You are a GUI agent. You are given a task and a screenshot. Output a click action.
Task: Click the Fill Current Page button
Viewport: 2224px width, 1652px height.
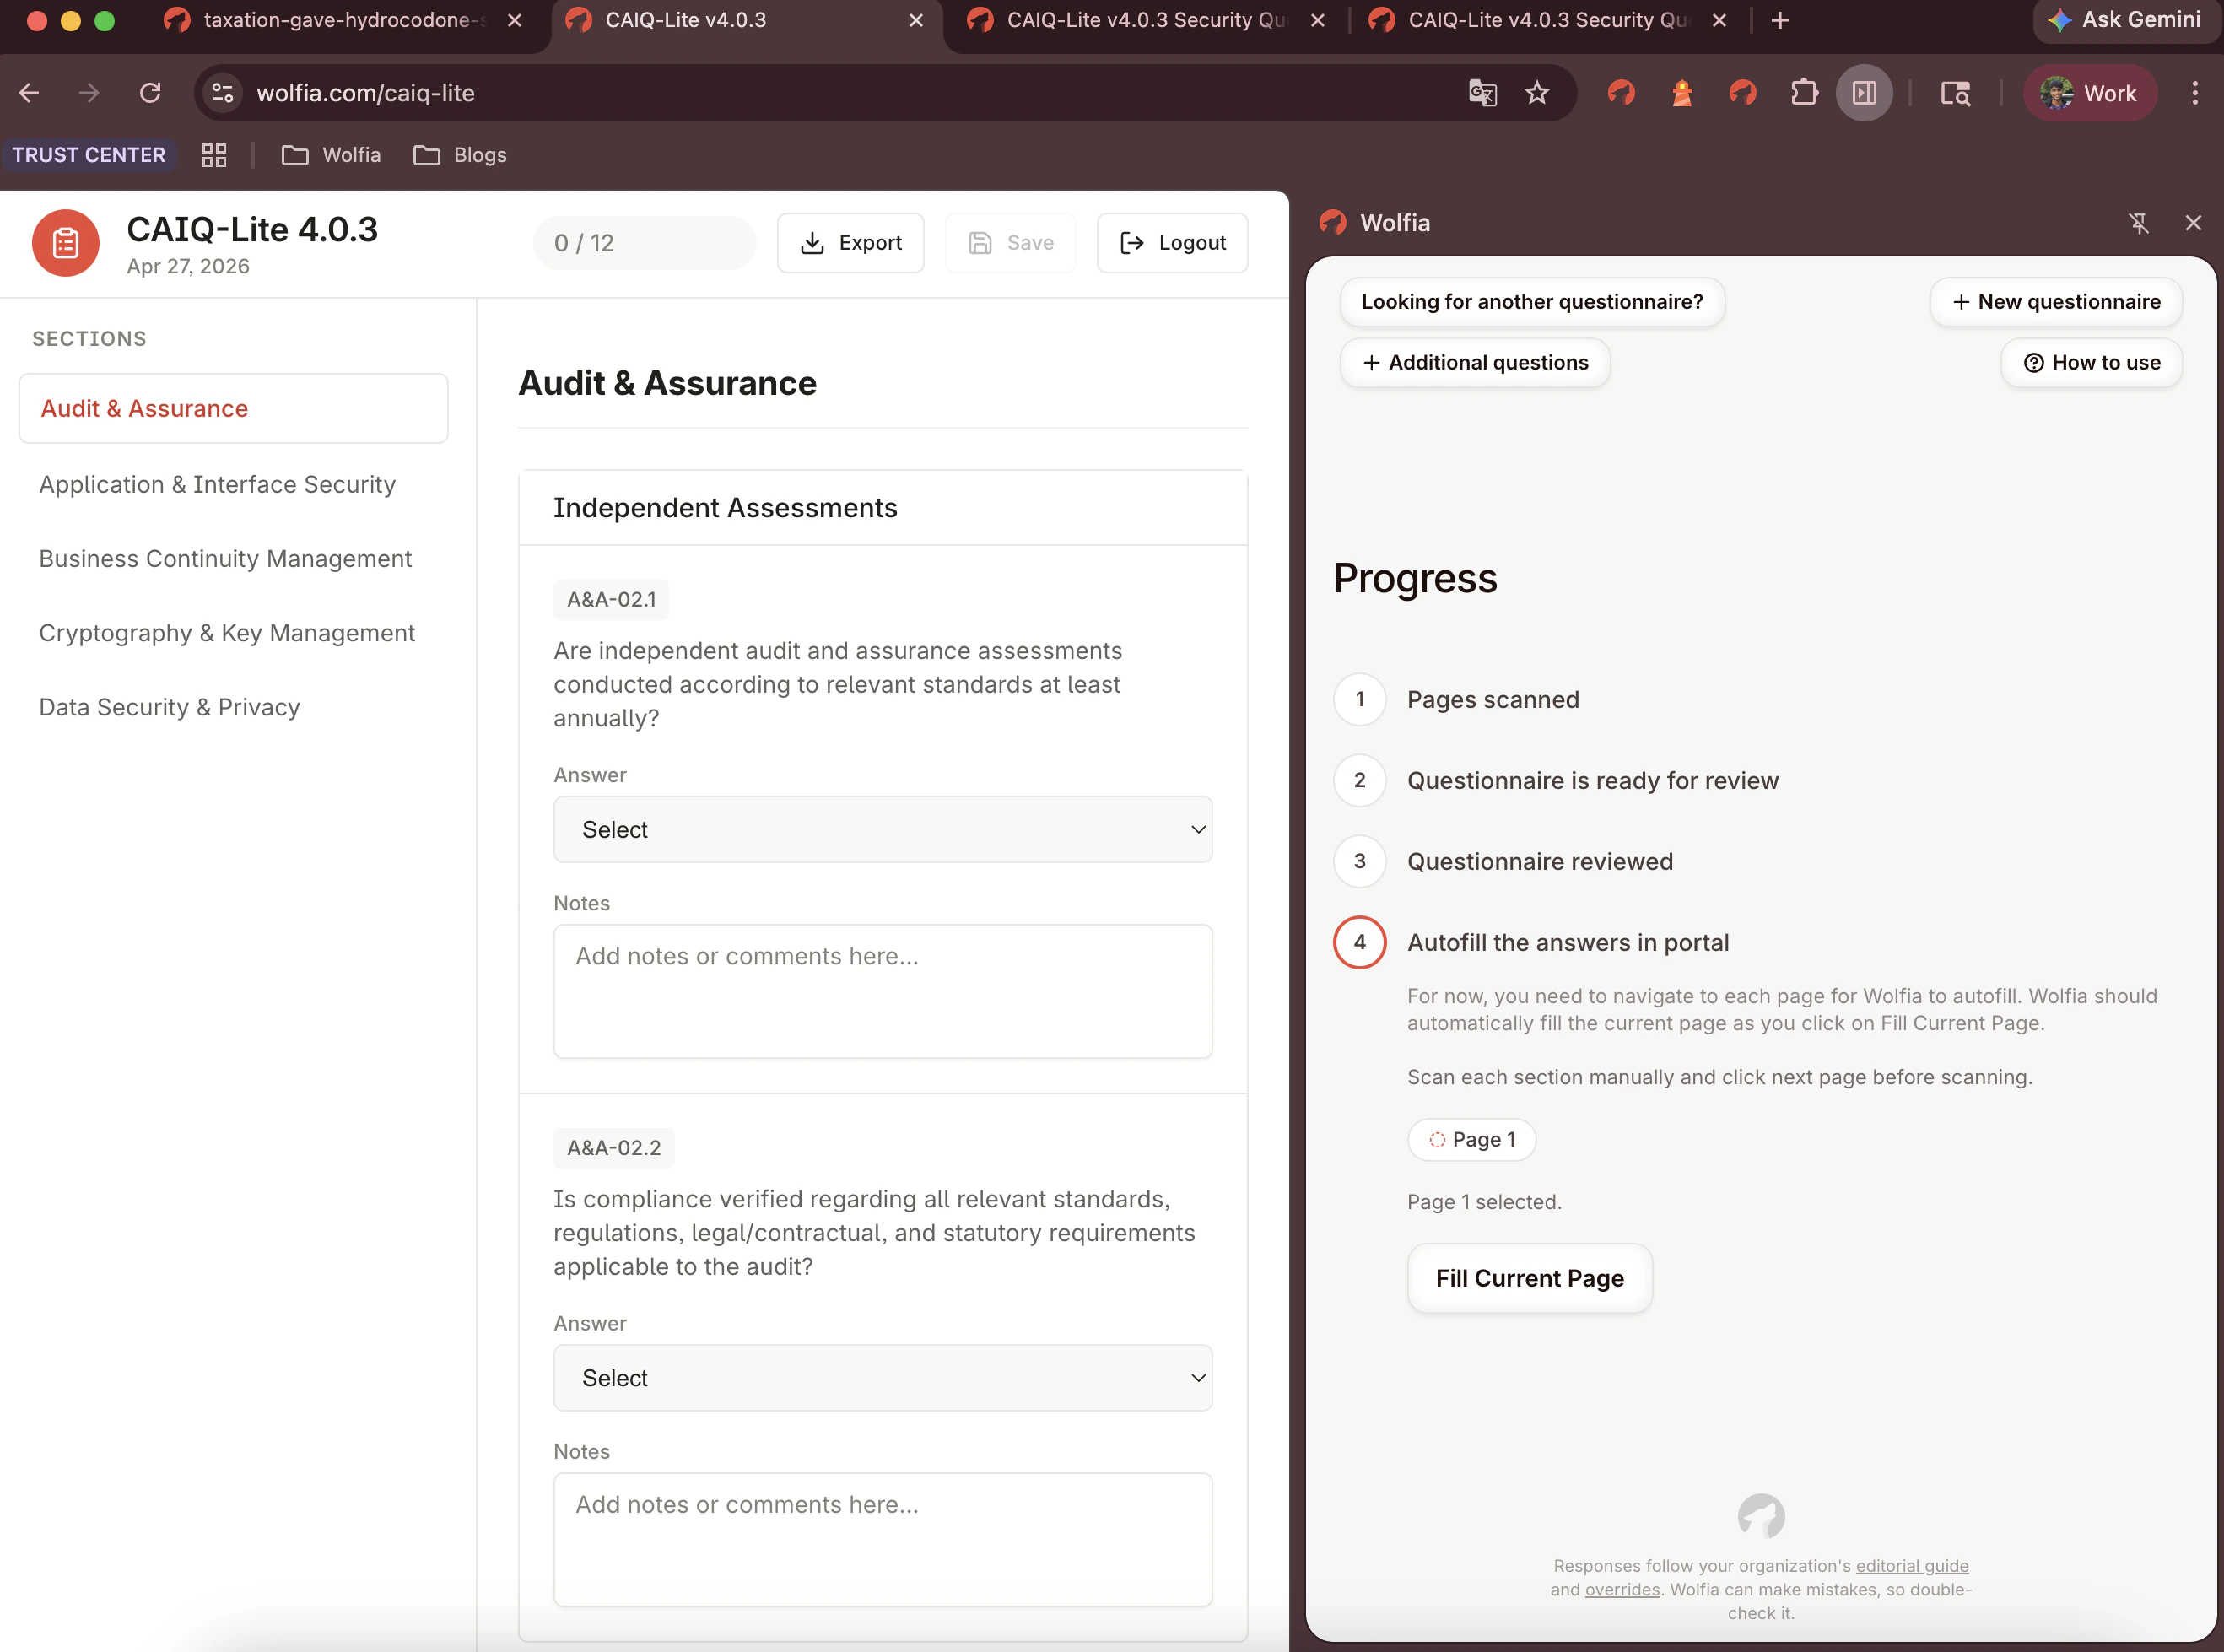click(x=1529, y=1278)
